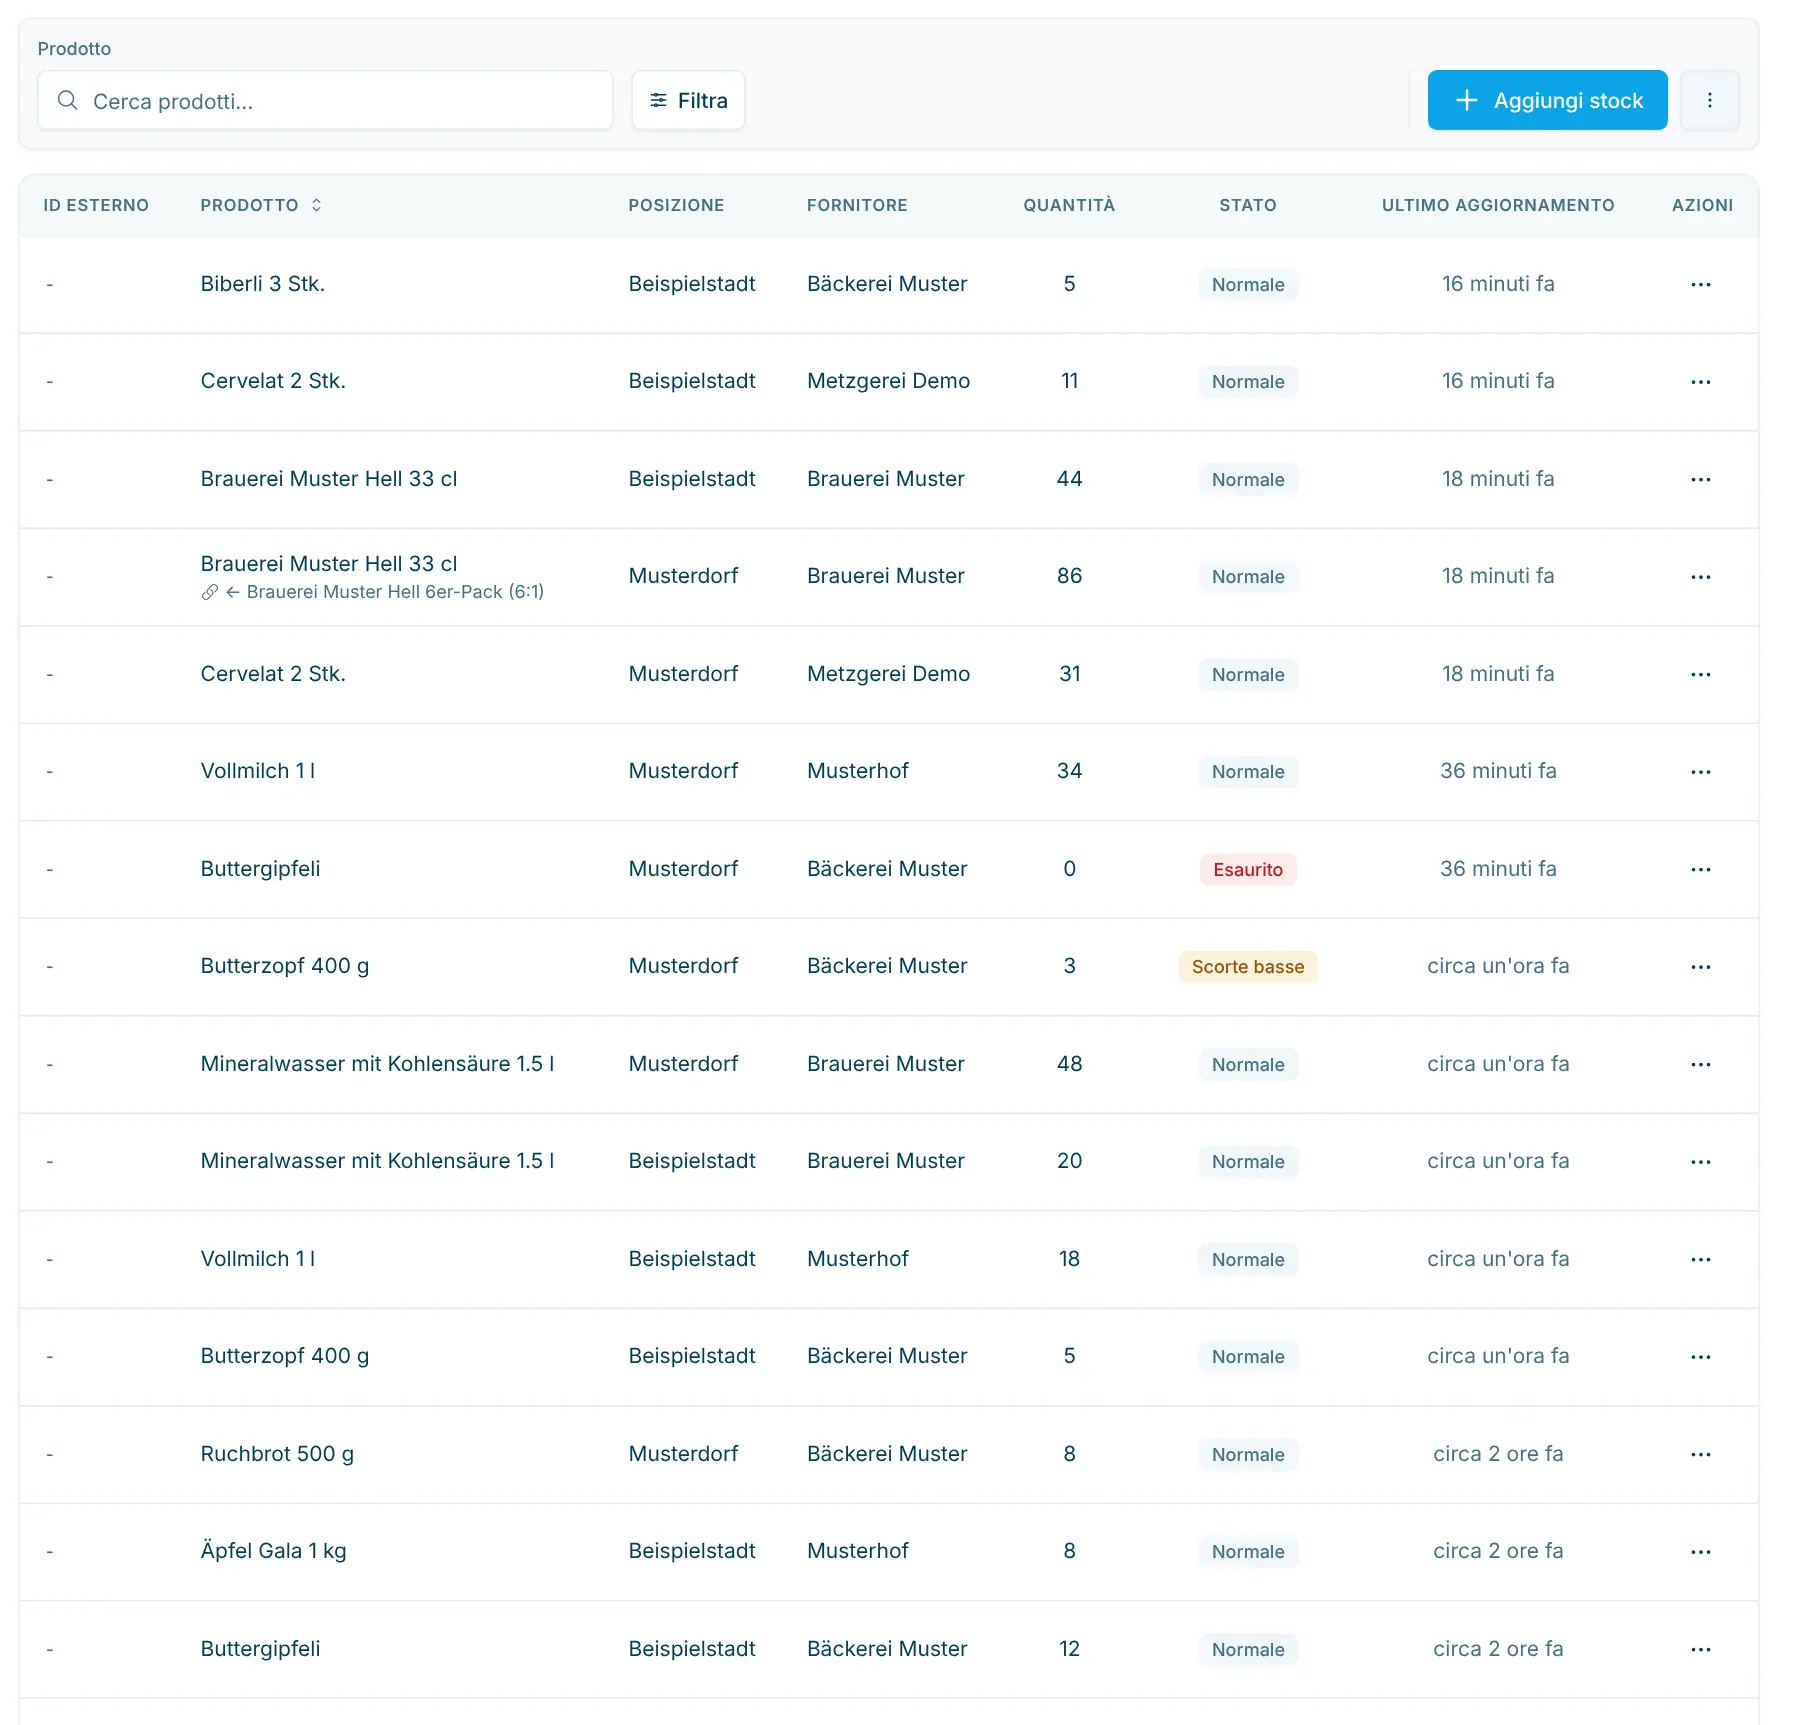This screenshot has width=1796, height=1725.
Task: Focus the Cerca prodotti search field
Action: pyautogui.click(x=325, y=100)
